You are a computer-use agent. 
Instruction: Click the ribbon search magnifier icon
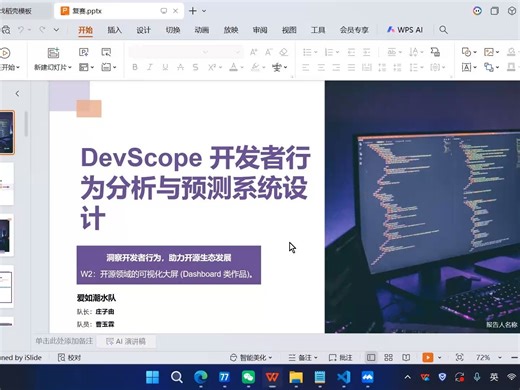pos(443,30)
